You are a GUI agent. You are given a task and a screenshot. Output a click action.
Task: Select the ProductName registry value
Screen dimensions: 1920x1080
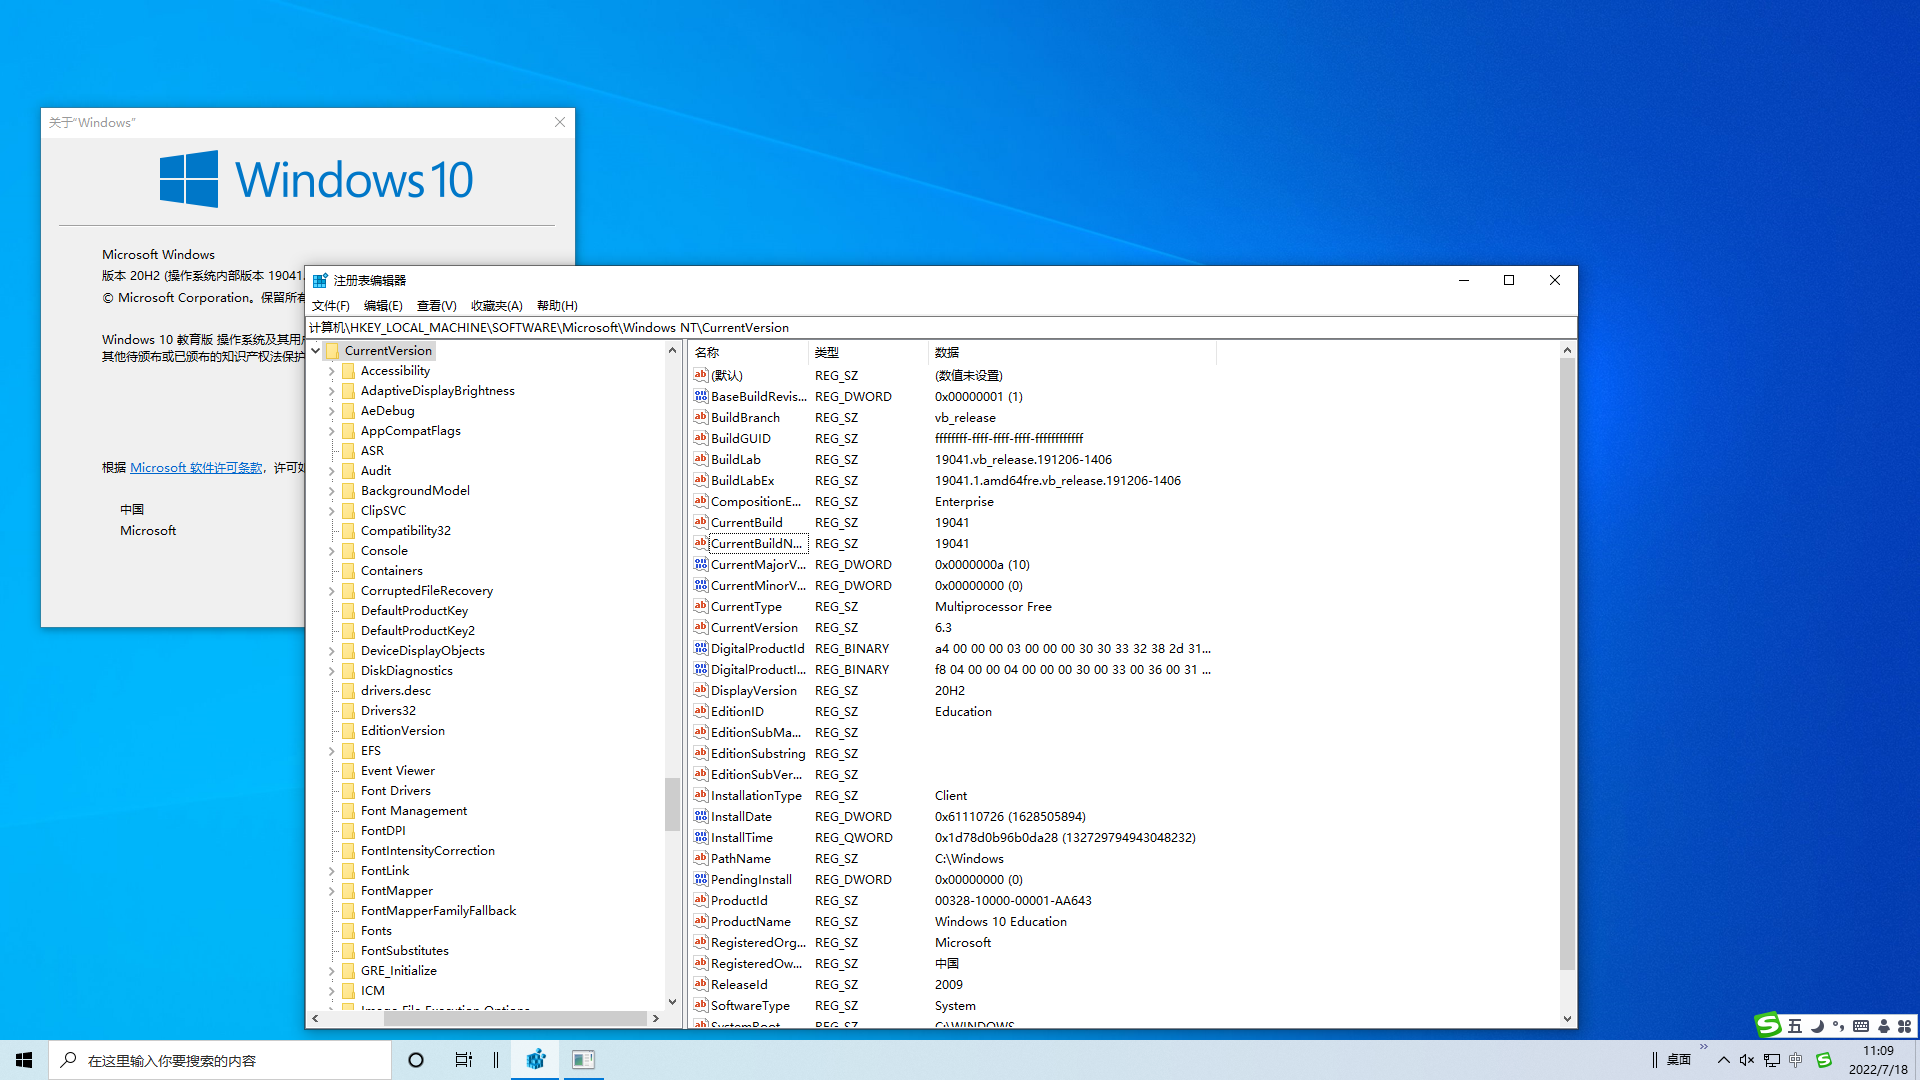750,921
